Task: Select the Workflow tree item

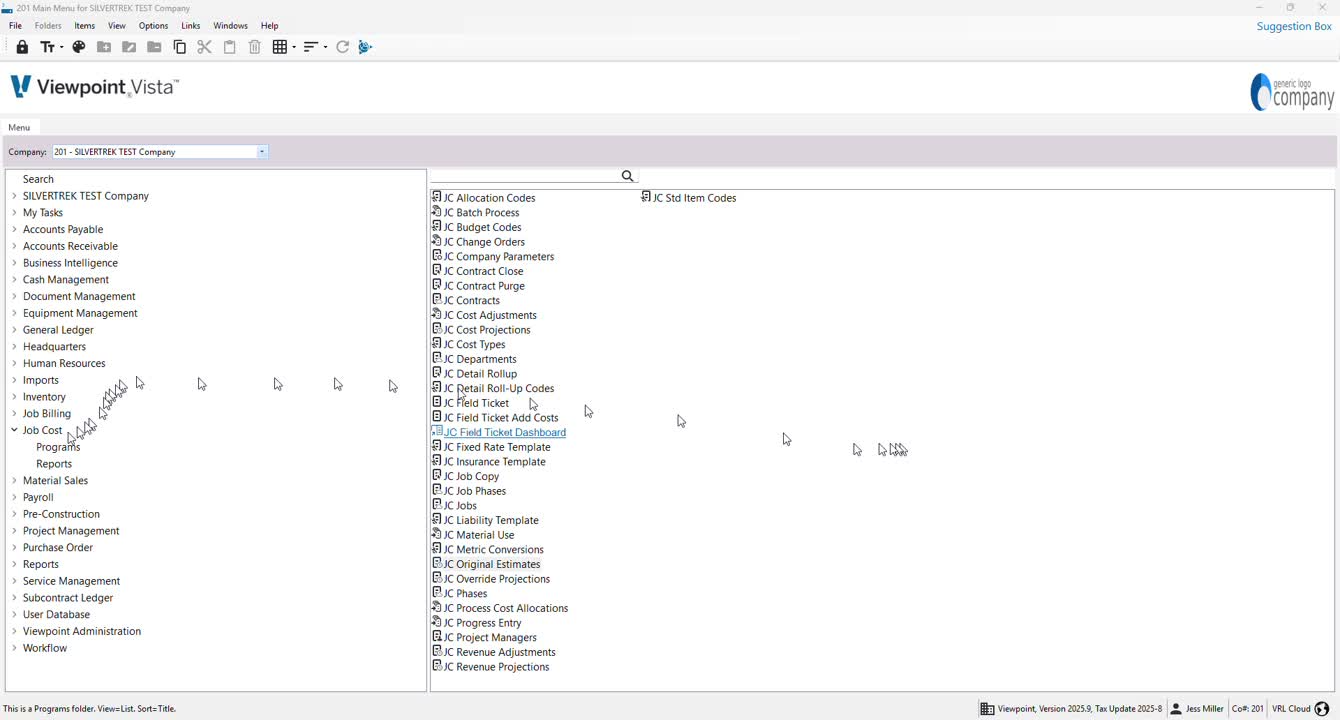Action: 45,648
